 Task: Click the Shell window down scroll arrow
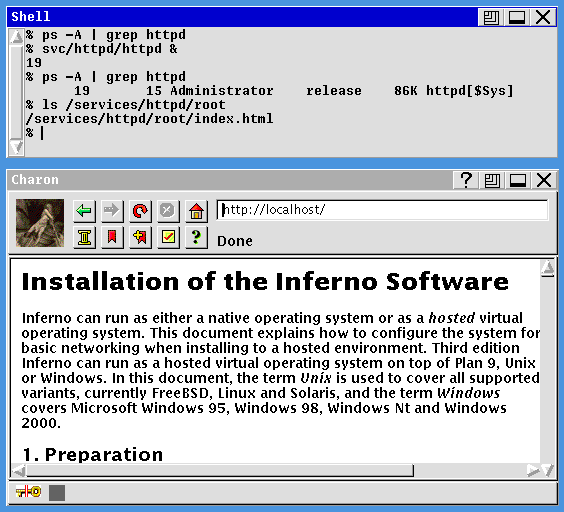pyautogui.click(x=16, y=148)
